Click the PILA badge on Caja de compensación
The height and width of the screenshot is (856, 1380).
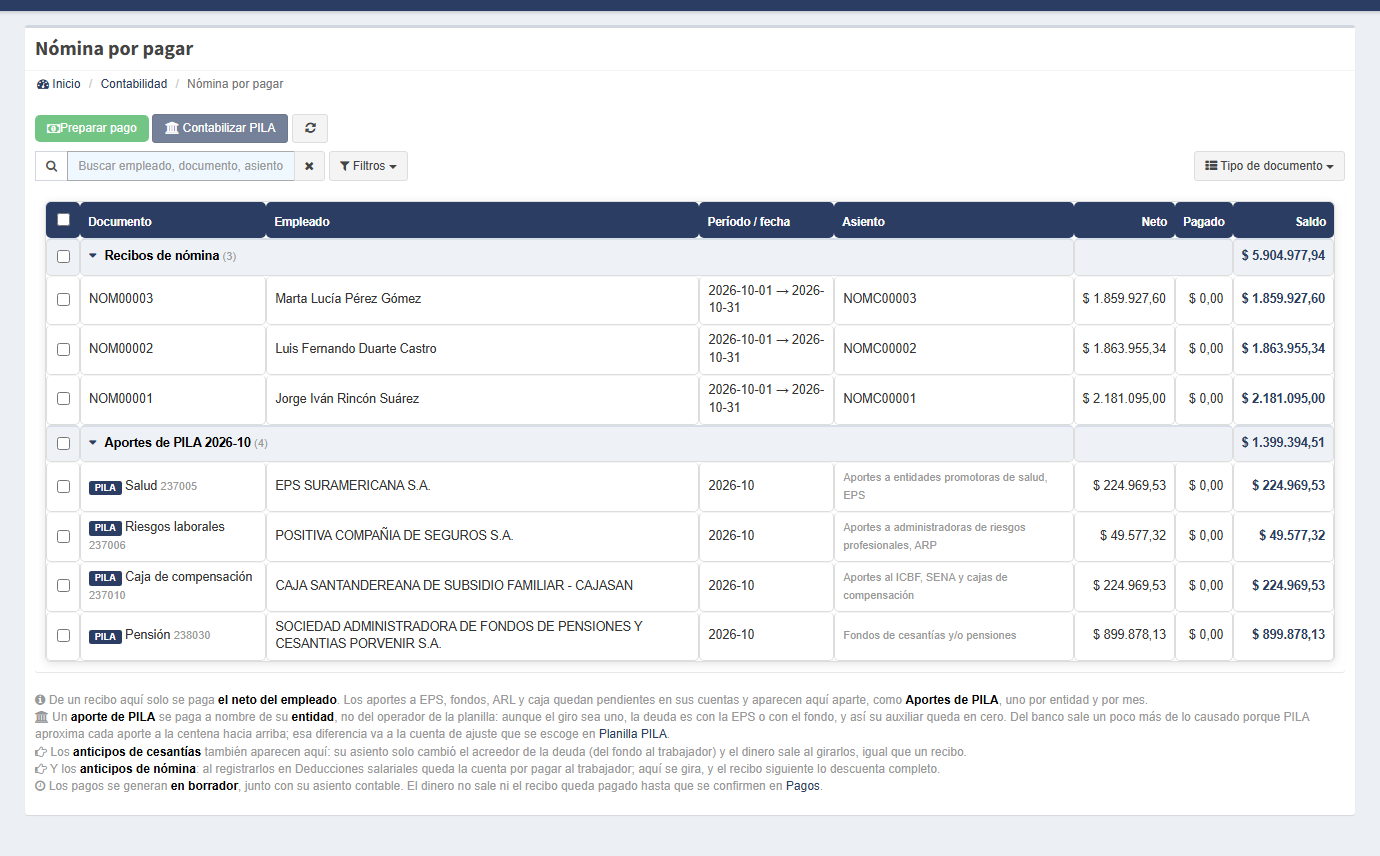(105, 578)
